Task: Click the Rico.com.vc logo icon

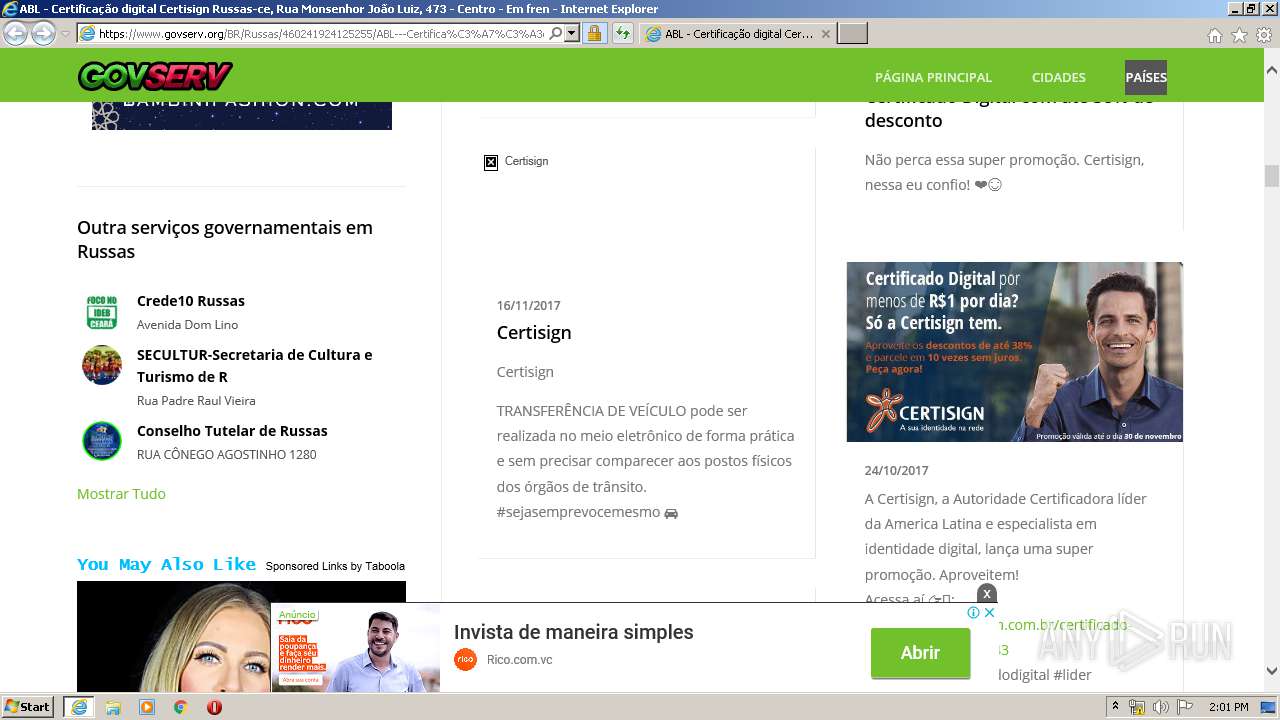Action: [466, 659]
